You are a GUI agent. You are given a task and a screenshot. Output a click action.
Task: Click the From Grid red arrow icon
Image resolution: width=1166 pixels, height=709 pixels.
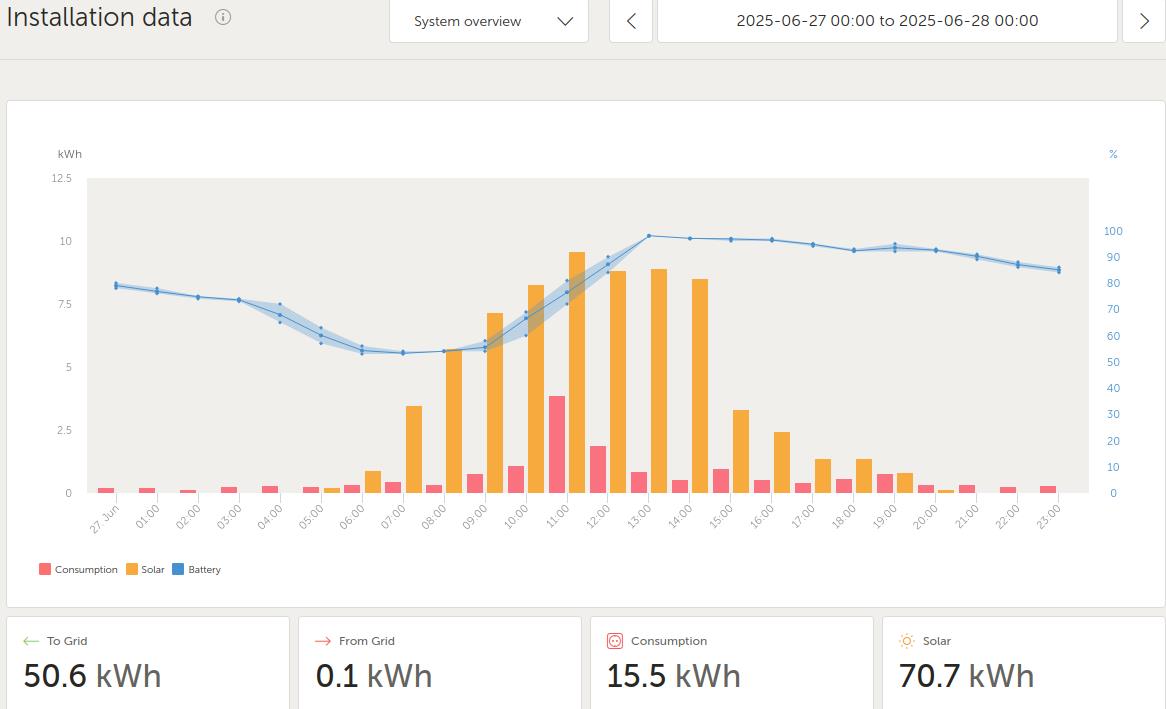[323, 641]
